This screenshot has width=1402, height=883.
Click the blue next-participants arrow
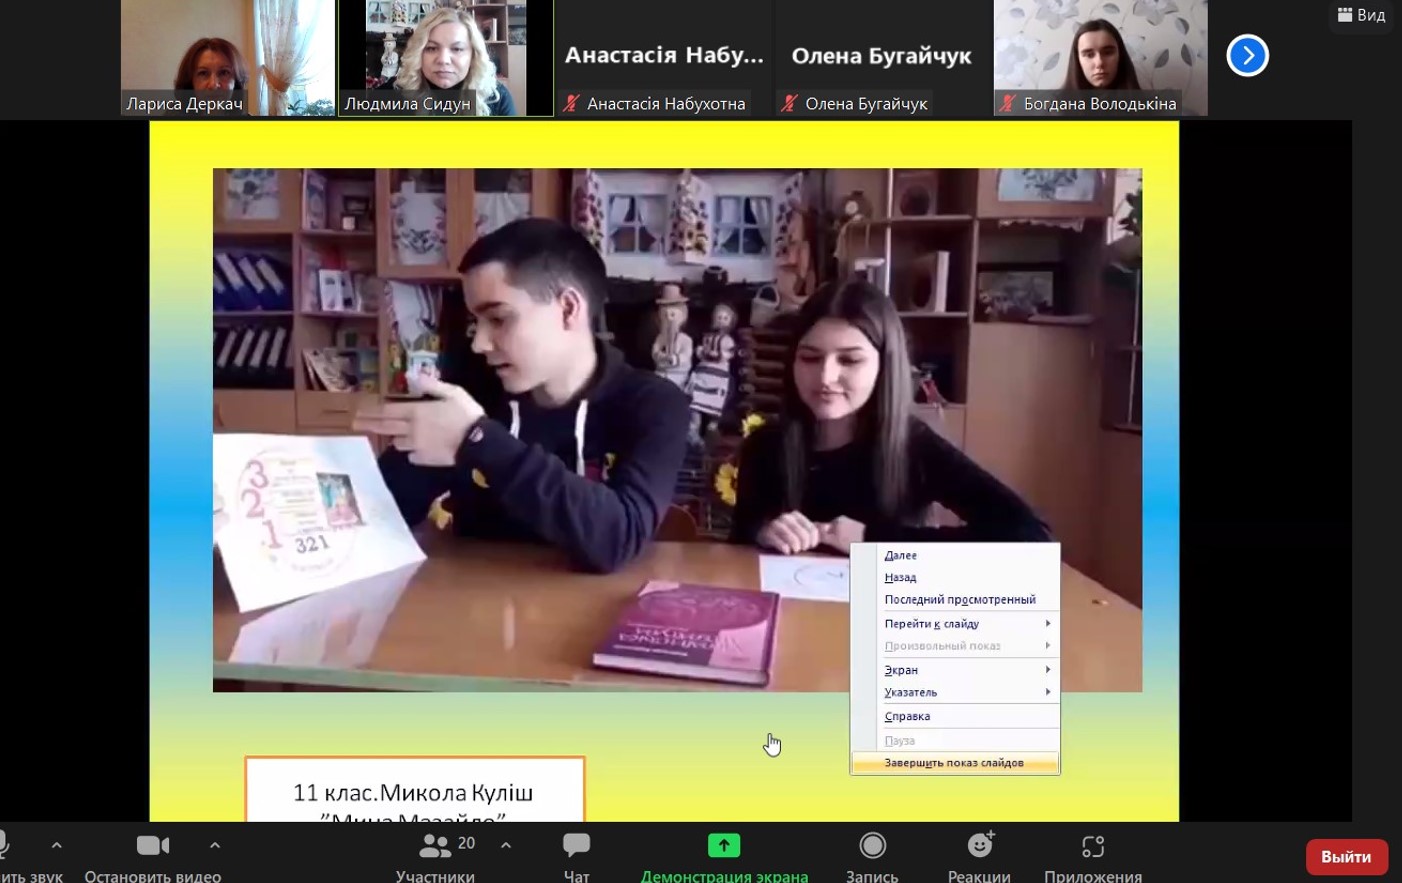tap(1247, 56)
